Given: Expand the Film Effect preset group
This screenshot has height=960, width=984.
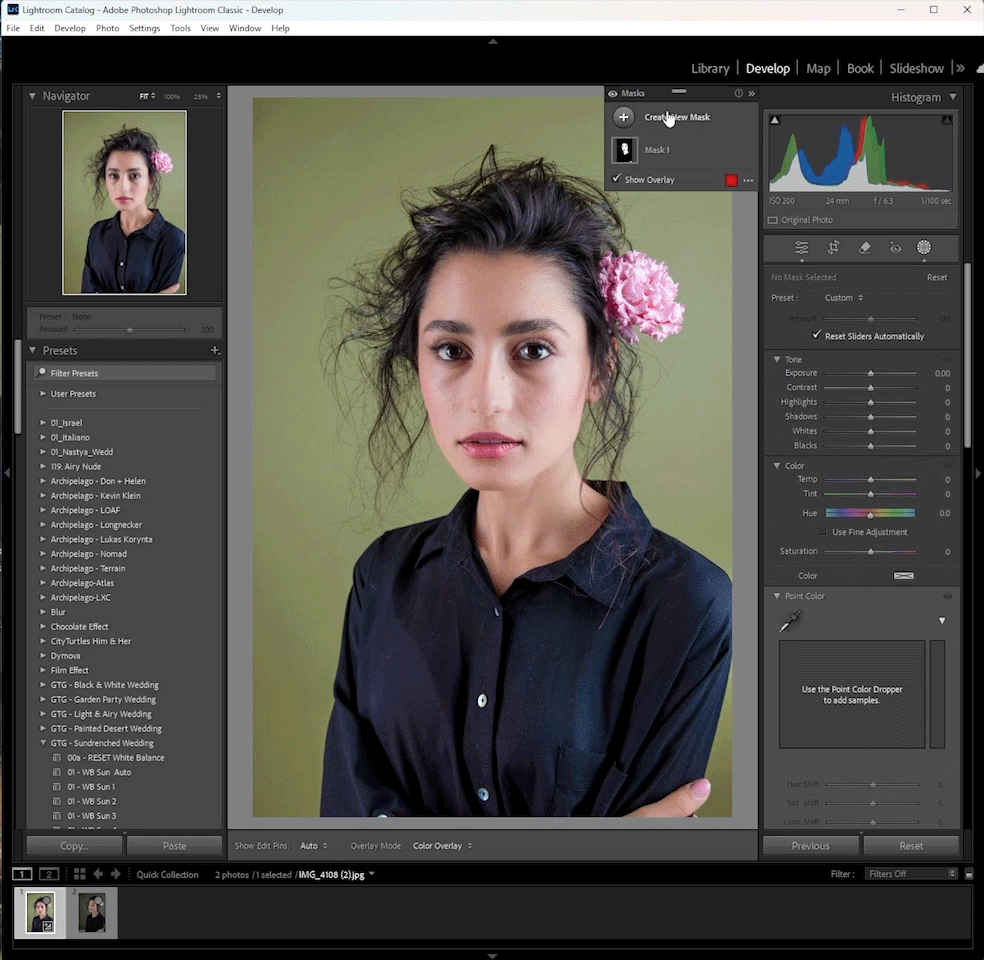Looking at the screenshot, I should pos(43,670).
